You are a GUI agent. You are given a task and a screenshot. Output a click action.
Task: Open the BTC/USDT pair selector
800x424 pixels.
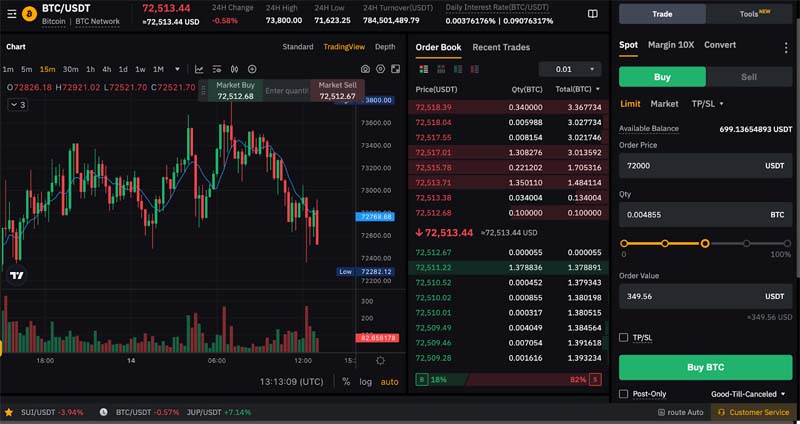(66, 8)
